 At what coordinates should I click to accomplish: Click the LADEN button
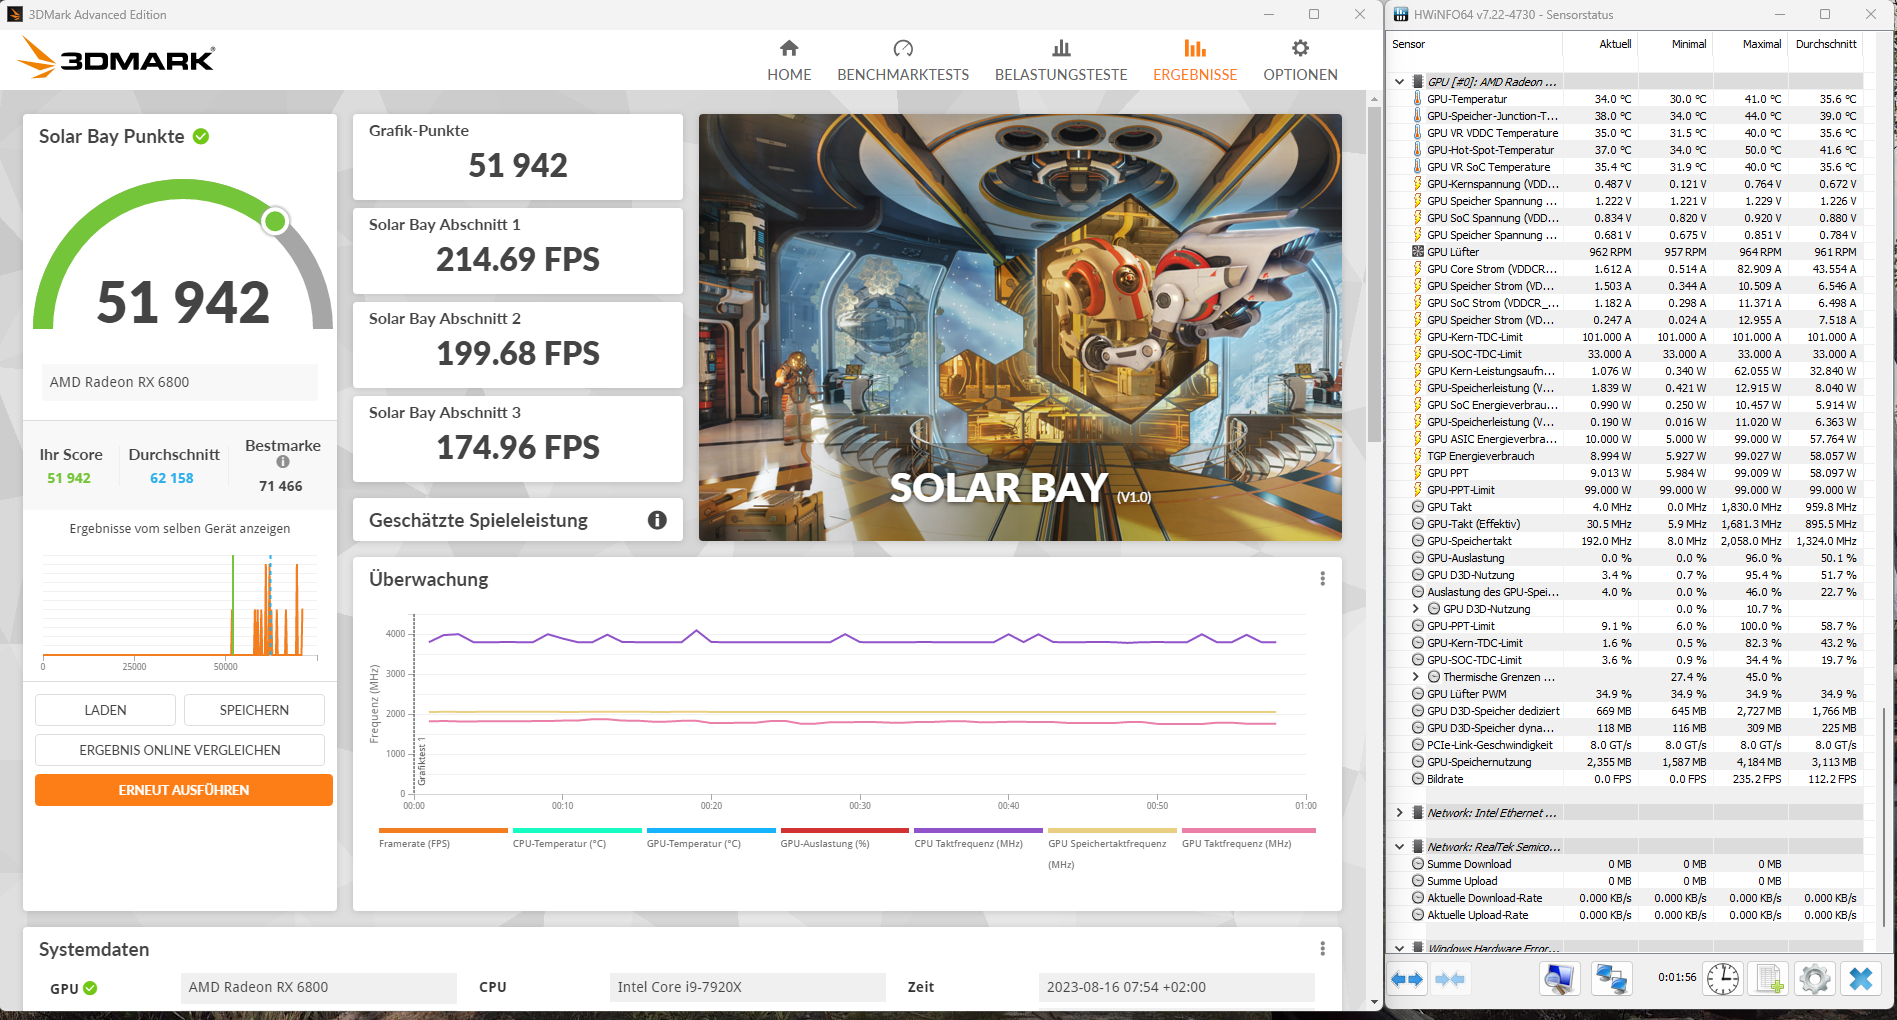point(105,710)
